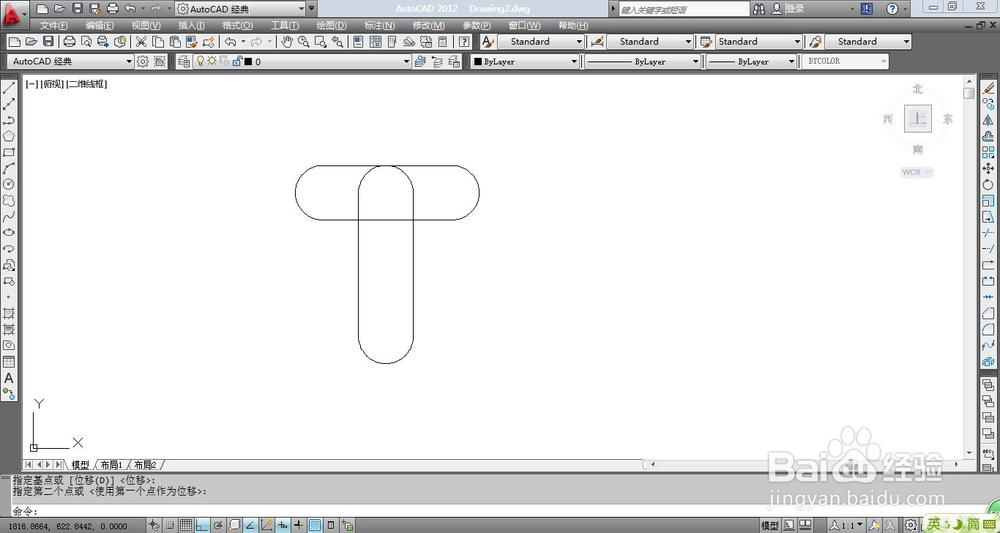Expand the WCS coordinate system dropdown
This screenshot has height=533, width=1000.
point(917,172)
